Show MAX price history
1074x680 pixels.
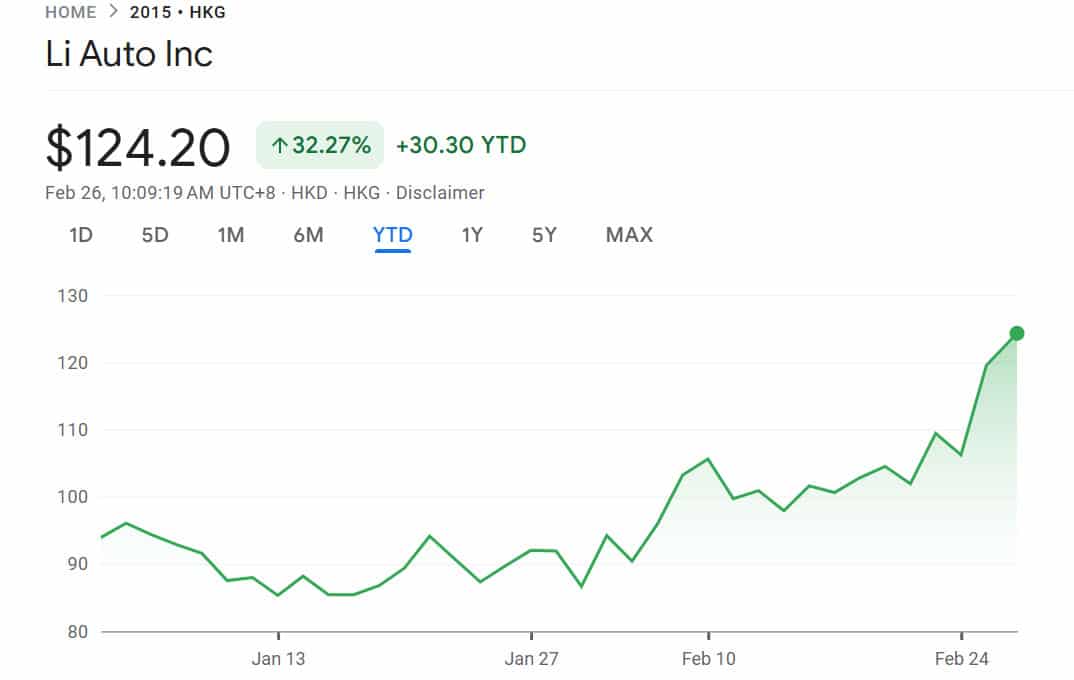coord(629,235)
